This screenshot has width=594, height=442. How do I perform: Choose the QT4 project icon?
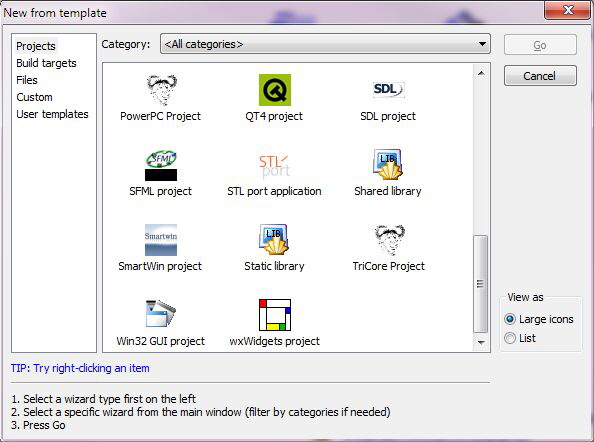point(275,90)
